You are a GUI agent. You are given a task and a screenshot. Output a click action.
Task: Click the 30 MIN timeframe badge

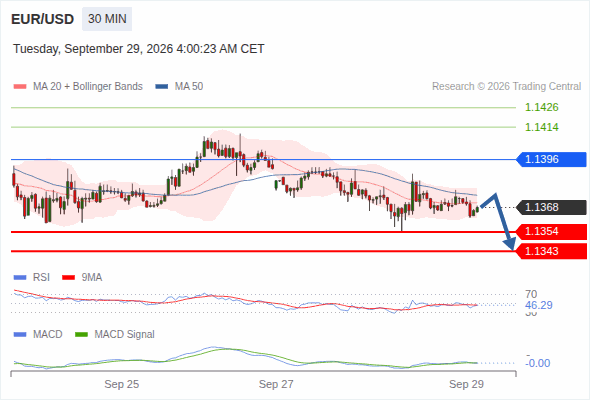tap(107, 19)
